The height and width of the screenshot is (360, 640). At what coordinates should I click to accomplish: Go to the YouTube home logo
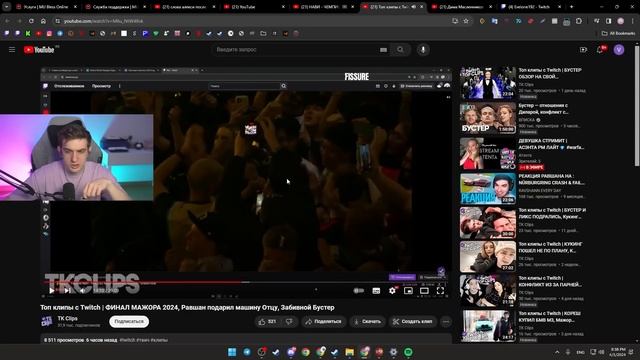click(x=40, y=50)
